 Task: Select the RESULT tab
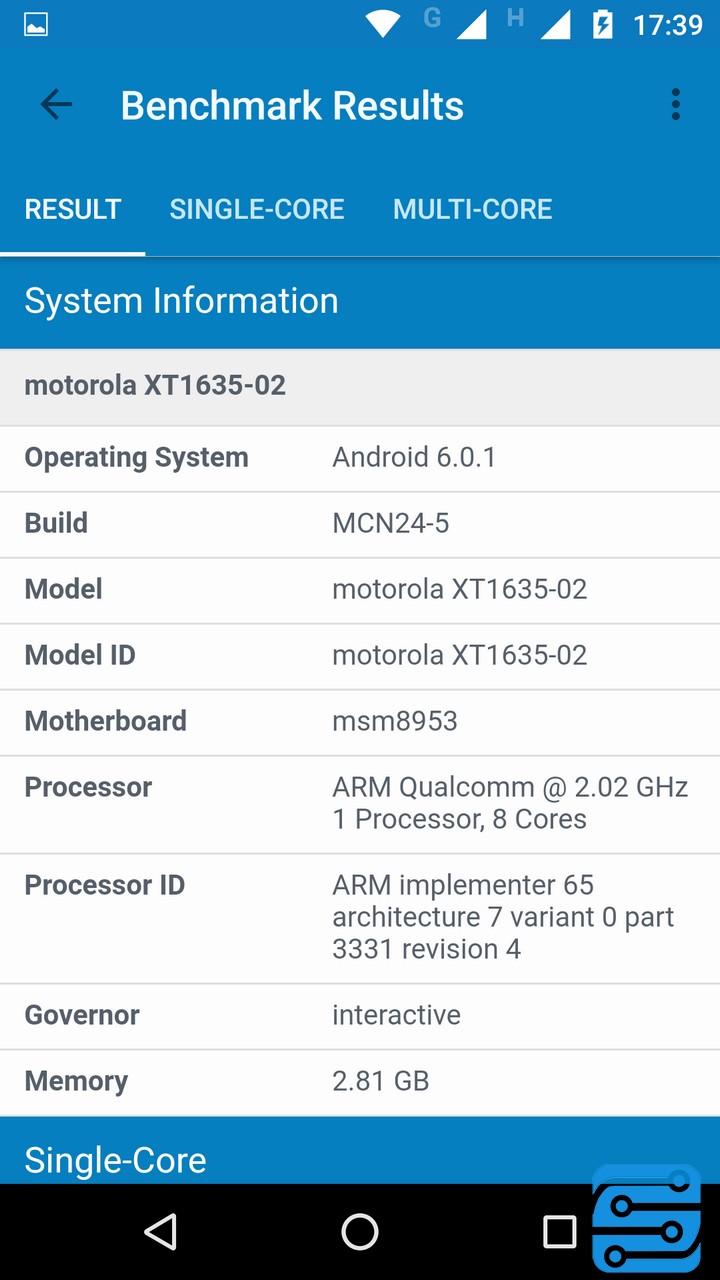click(x=73, y=209)
